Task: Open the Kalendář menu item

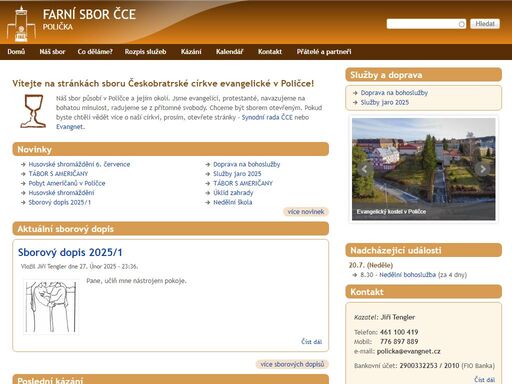Action: [x=229, y=52]
